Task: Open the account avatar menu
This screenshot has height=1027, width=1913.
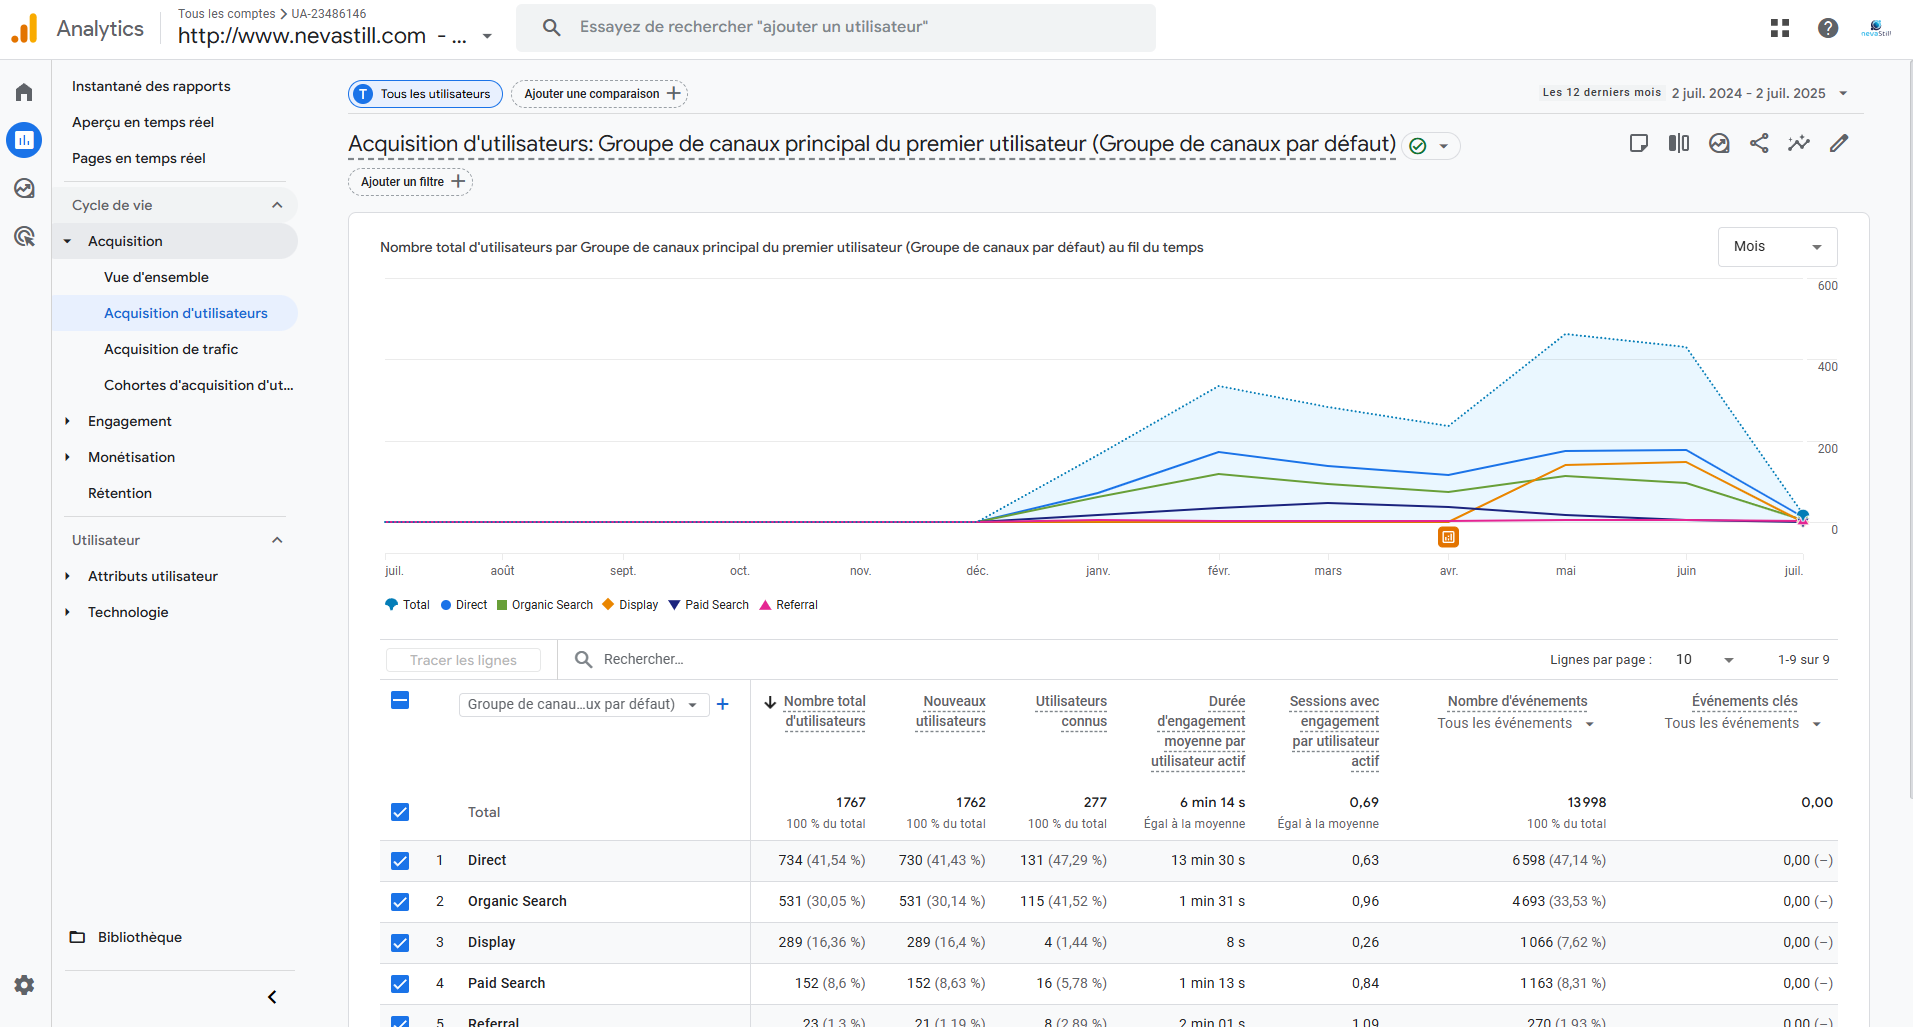Action: tap(1876, 28)
